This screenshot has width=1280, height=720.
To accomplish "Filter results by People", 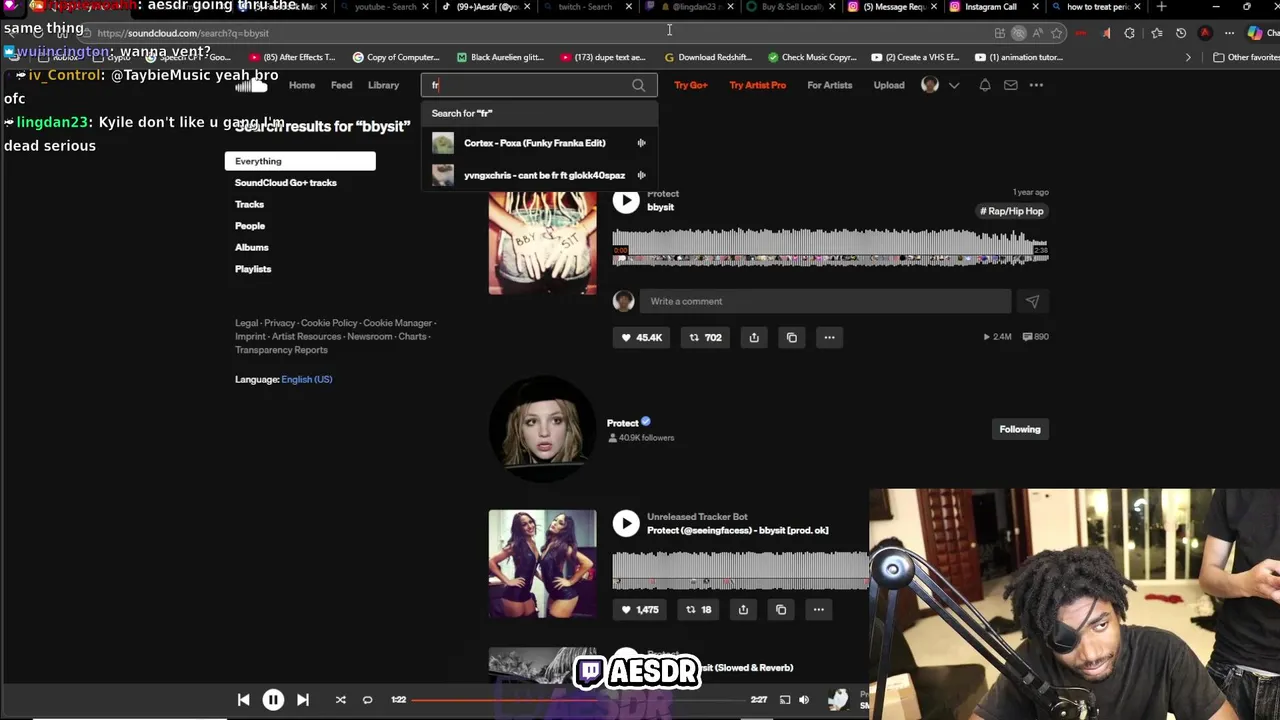I will pyautogui.click(x=250, y=226).
